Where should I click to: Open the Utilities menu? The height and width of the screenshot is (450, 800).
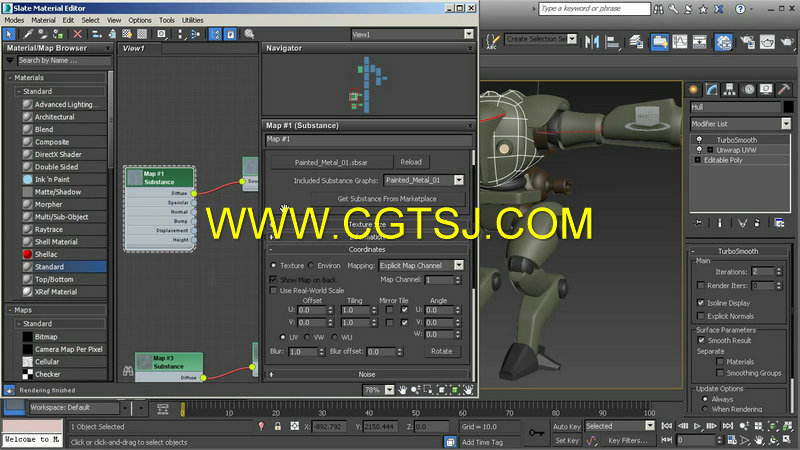point(192,20)
